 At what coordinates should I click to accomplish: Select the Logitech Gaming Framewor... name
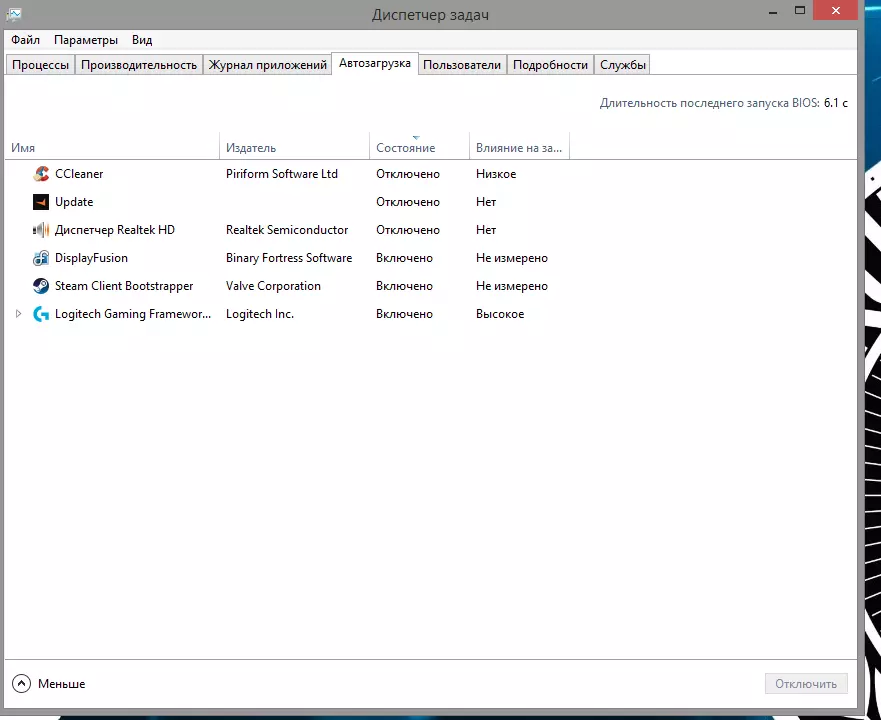(133, 314)
